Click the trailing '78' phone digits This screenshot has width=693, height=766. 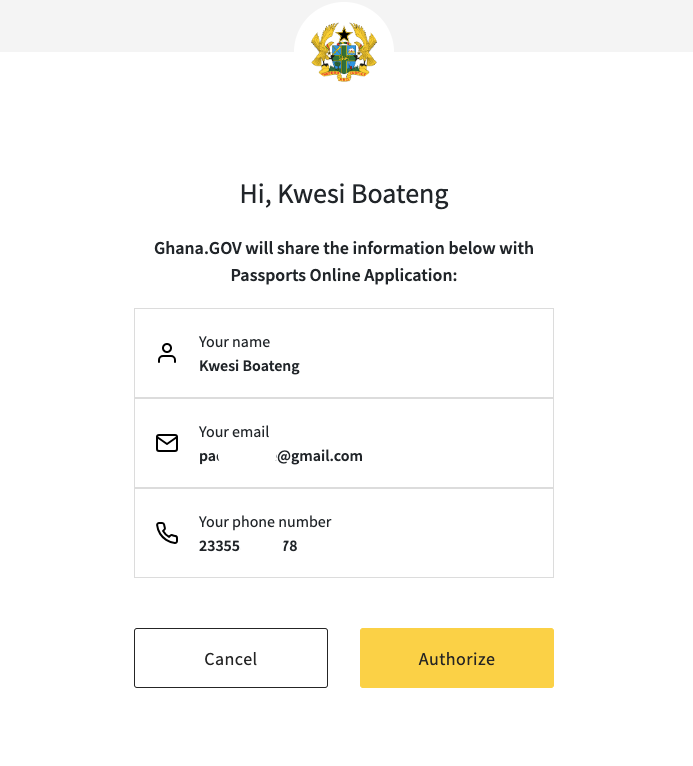290,546
